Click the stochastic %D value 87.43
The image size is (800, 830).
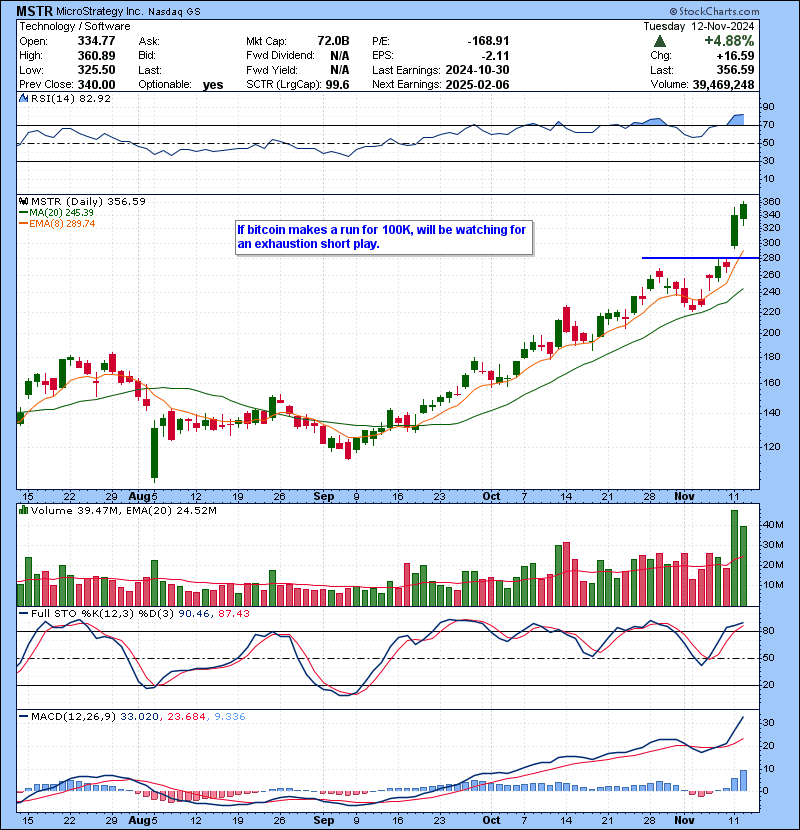(233, 613)
